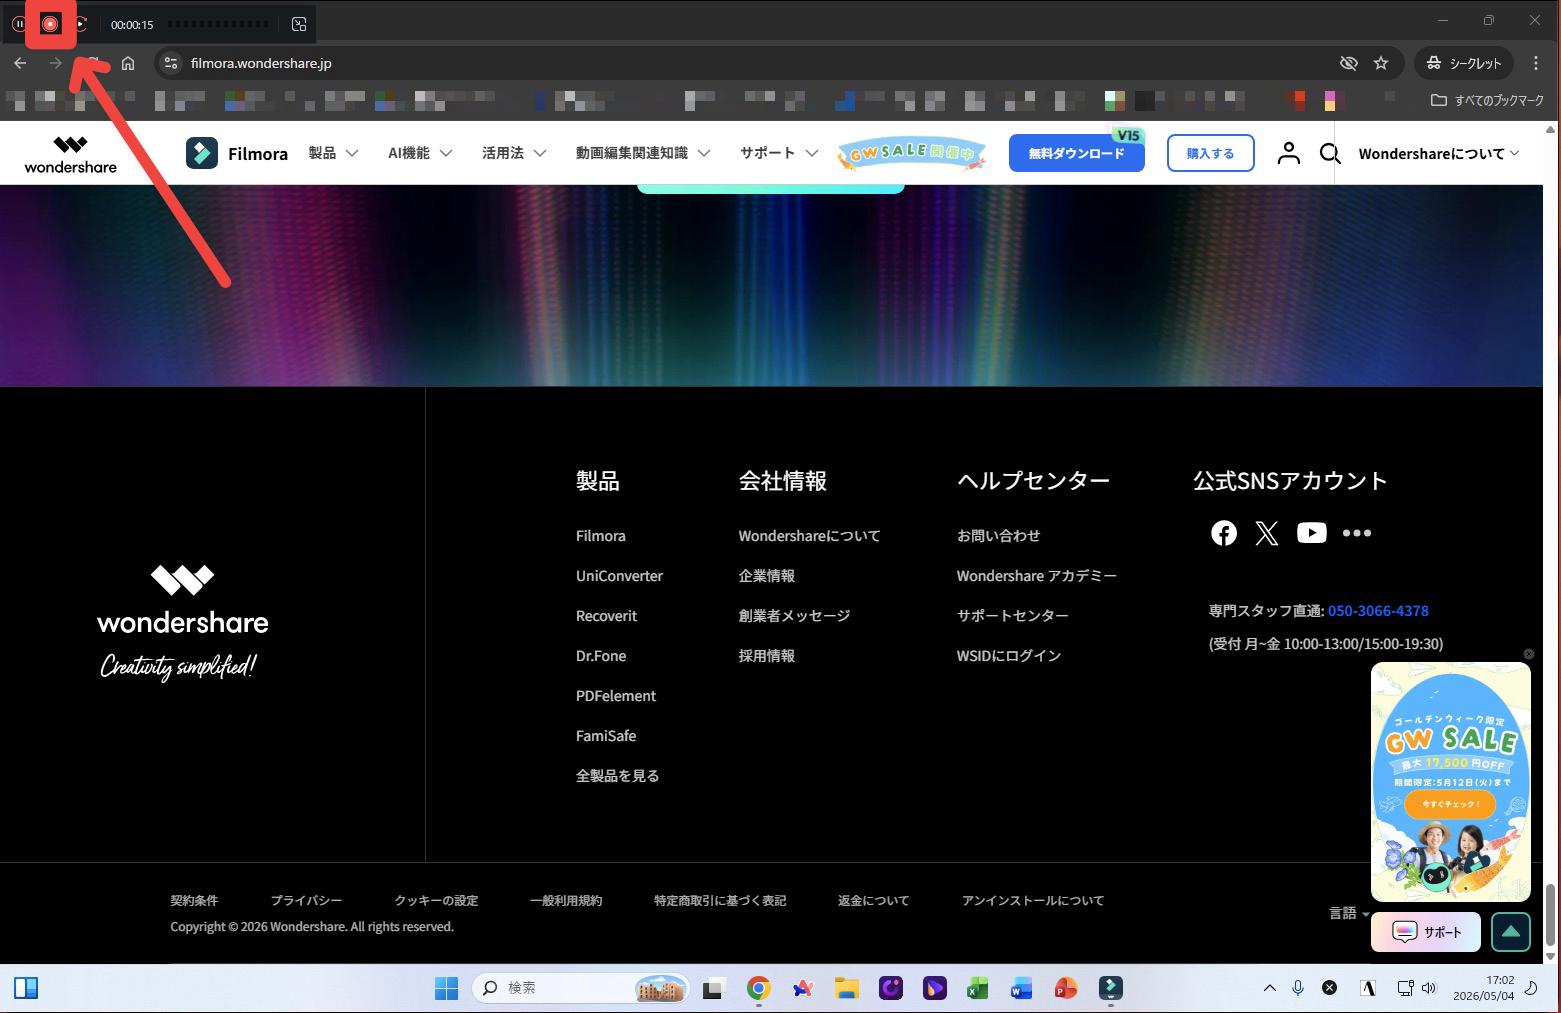
Task: Click the phone number 050-3066-4378
Action: coord(1378,611)
